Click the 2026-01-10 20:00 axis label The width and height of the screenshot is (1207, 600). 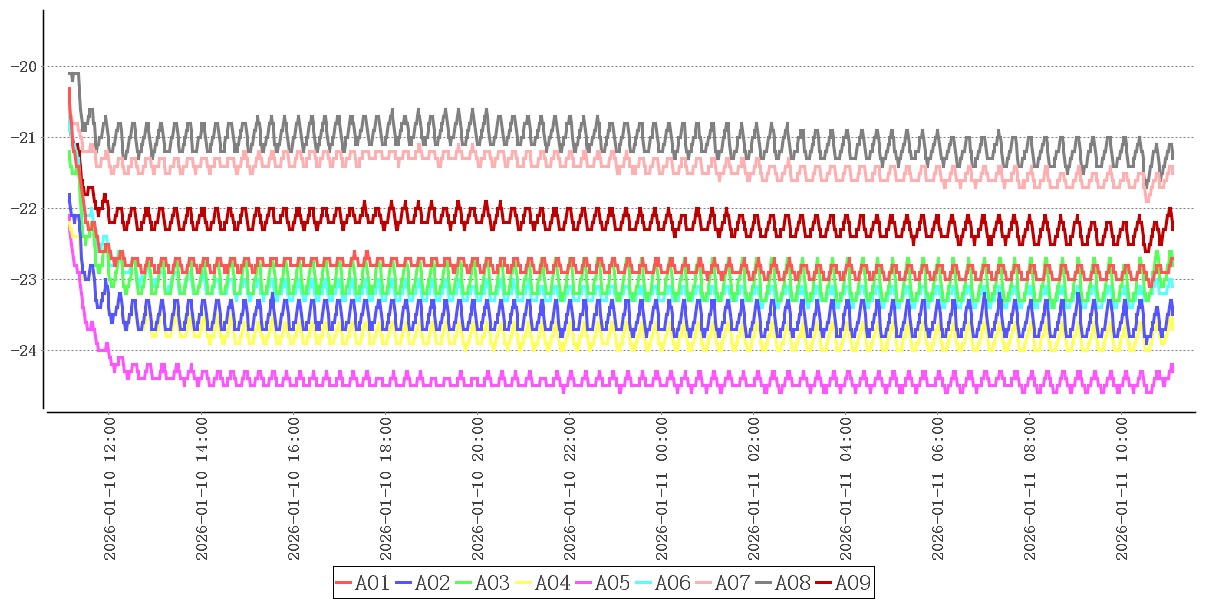click(x=478, y=490)
